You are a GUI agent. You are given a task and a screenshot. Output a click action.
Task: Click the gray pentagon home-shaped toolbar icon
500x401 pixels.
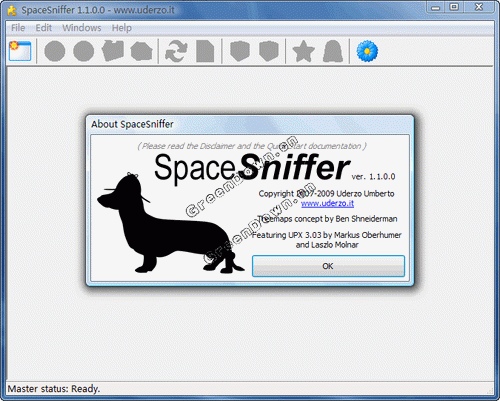[142, 51]
